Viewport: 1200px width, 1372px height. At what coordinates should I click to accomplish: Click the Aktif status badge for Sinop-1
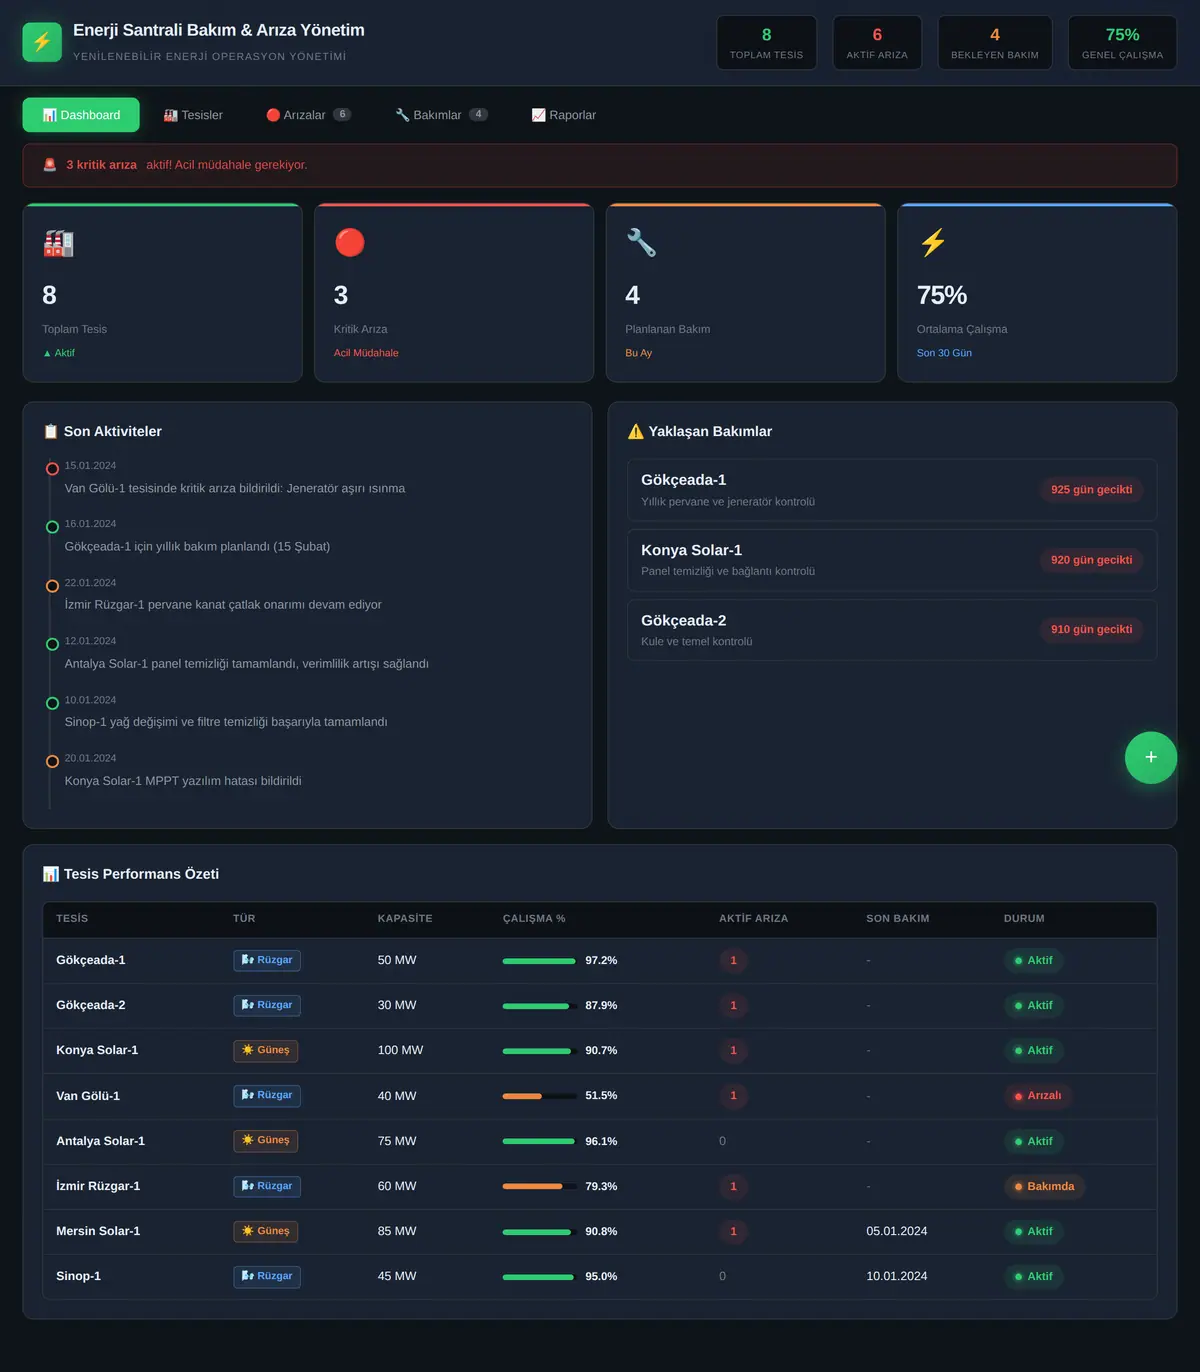1033,1276
